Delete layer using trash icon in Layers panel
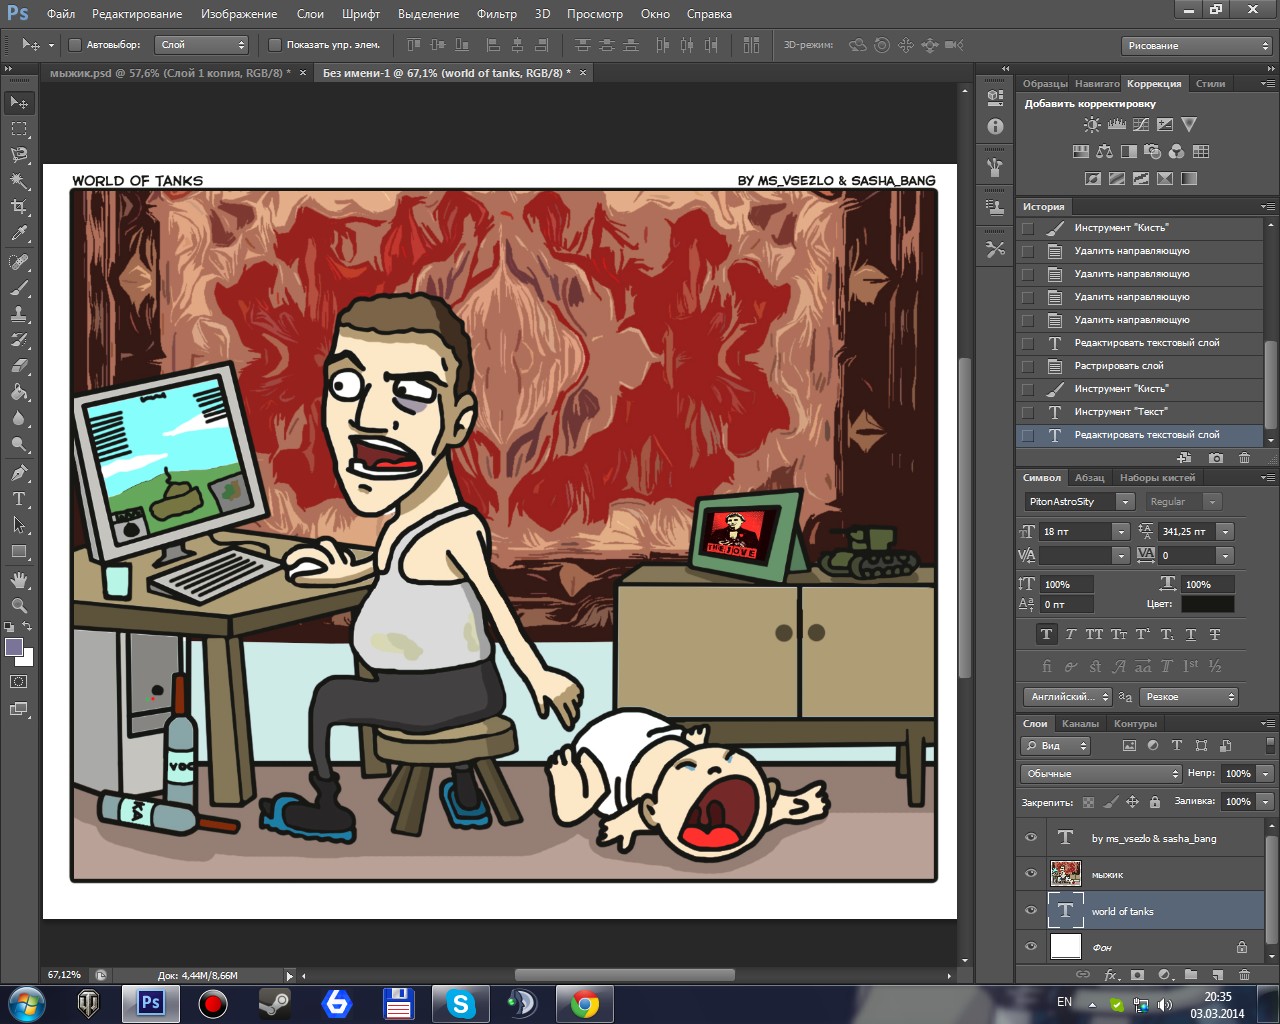 coord(1244,974)
